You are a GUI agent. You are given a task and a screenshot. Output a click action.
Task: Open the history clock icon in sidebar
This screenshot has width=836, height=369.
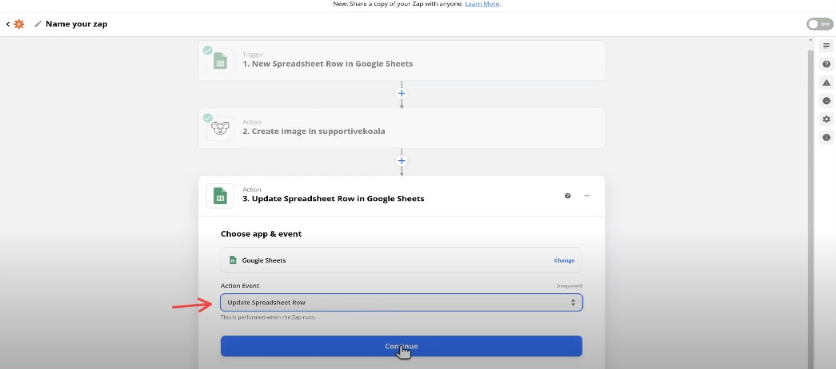pyautogui.click(x=826, y=101)
